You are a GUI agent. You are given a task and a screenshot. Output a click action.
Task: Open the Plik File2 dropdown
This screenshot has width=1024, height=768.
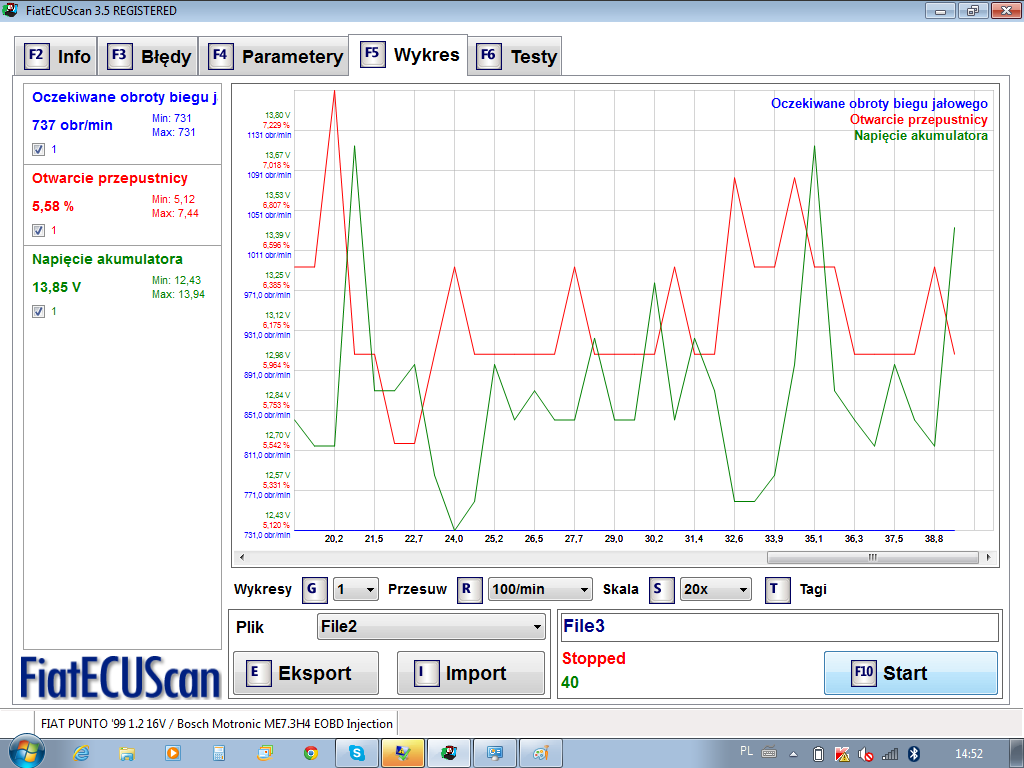tap(430, 627)
